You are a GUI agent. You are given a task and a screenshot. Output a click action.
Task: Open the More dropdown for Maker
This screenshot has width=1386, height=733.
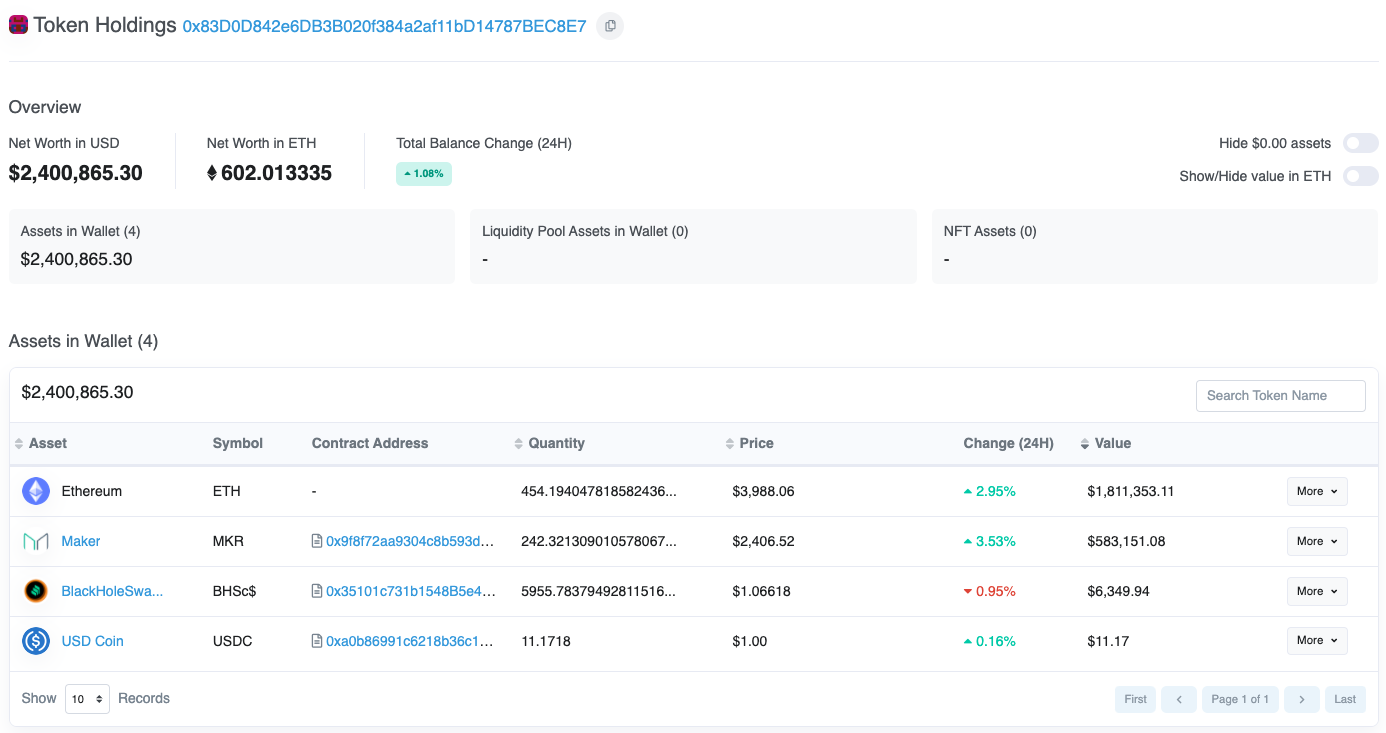(x=1317, y=541)
